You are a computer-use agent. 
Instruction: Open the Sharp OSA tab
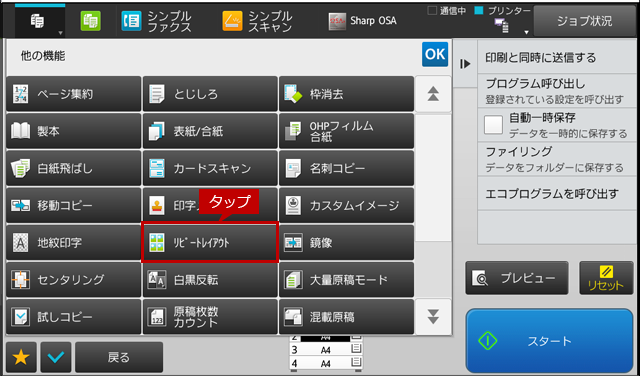click(x=362, y=21)
